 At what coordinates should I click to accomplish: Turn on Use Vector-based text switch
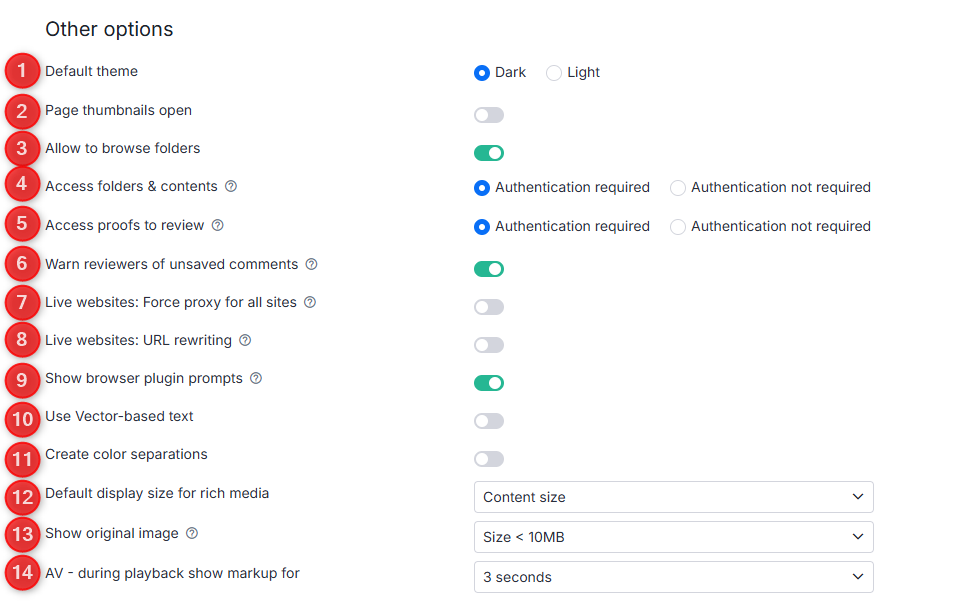tap(489, 421)
